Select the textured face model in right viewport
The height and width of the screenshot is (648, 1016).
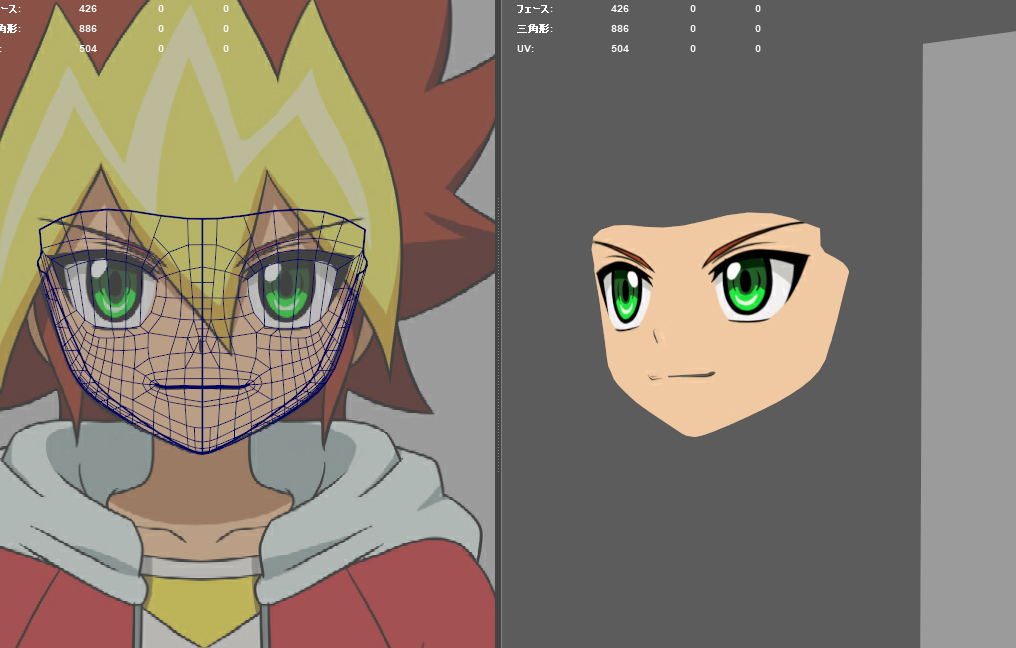pyautogui.click(x=719, y=324)
